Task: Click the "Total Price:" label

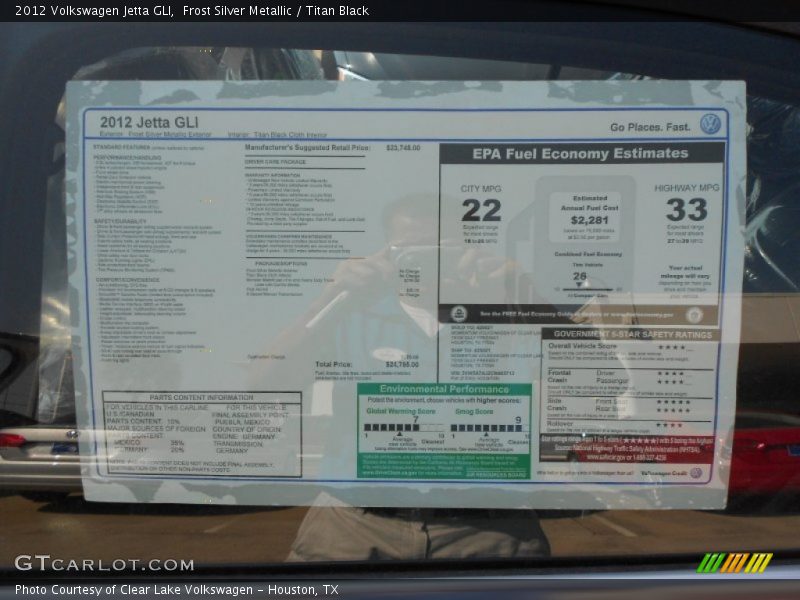Action: [333, 364]
